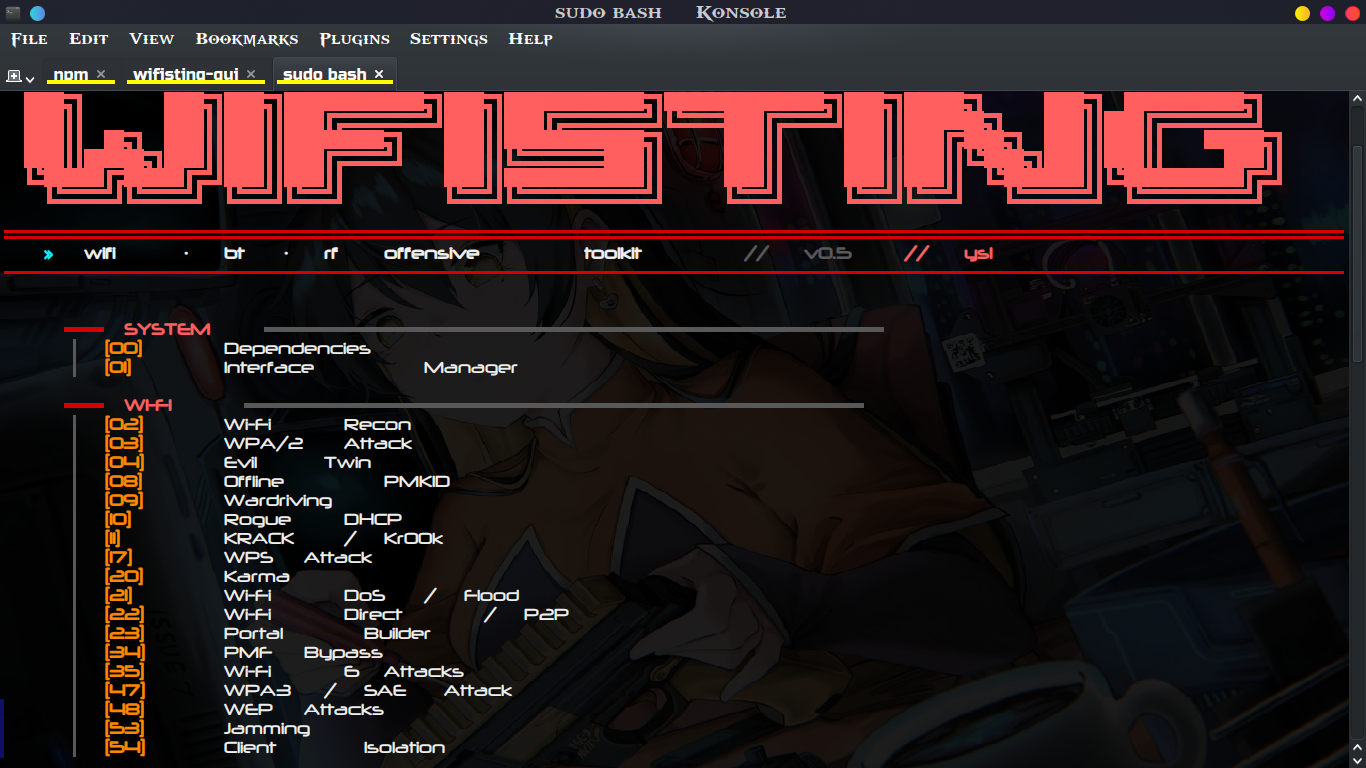
Task: Open the File menu
Action: pos(29,39)
